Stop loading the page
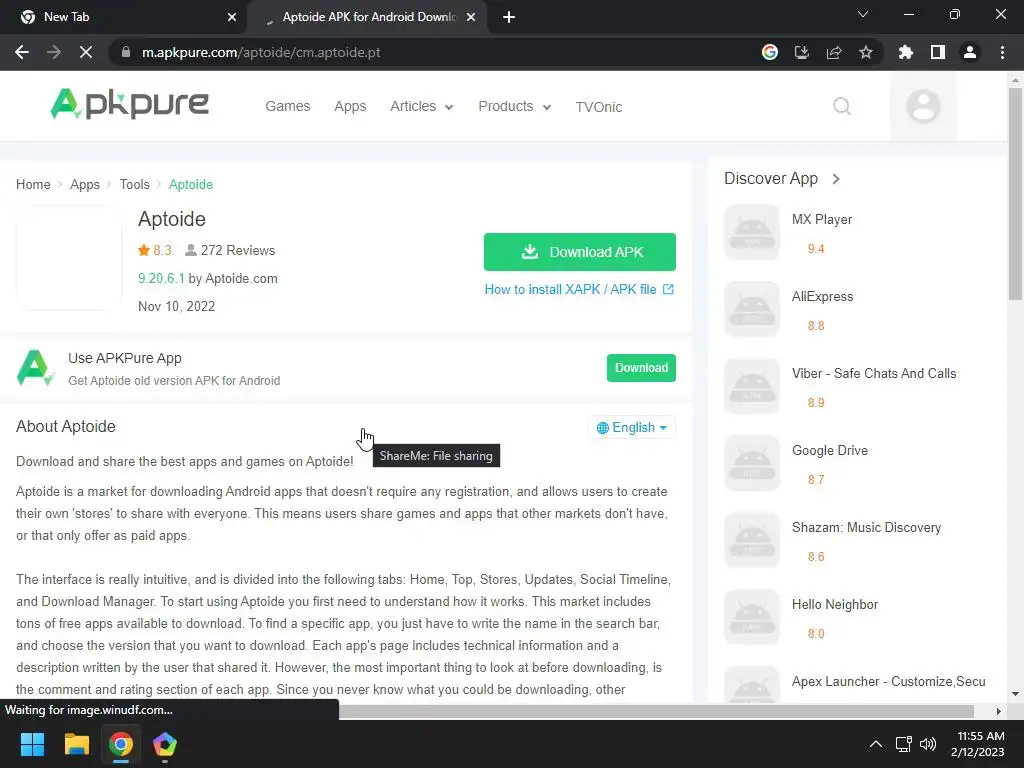Image resolution: width=1024 pixels, height=768 pixels. [86, 52]
